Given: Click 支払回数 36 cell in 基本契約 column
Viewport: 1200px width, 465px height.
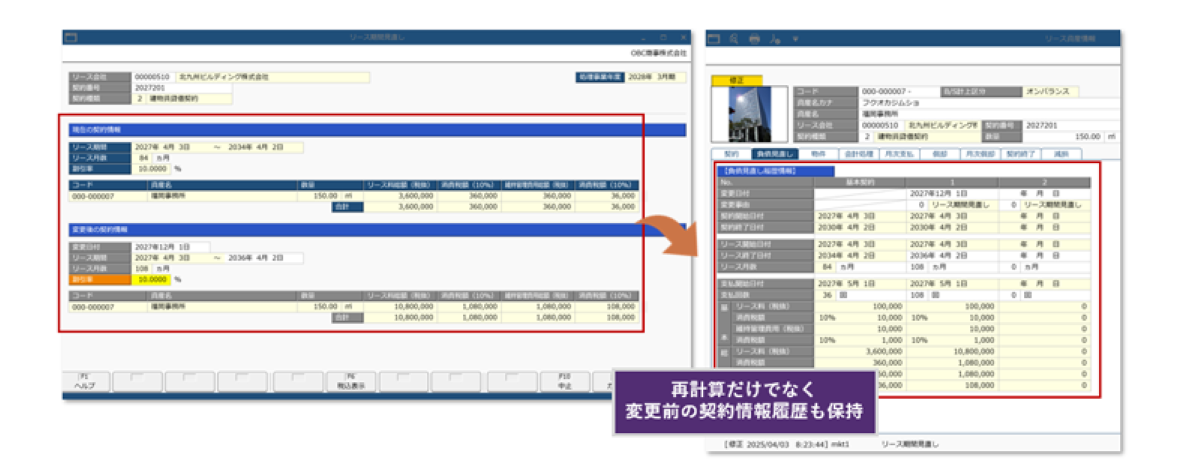Looking at the screenshot, I should (x=827, y=296).
